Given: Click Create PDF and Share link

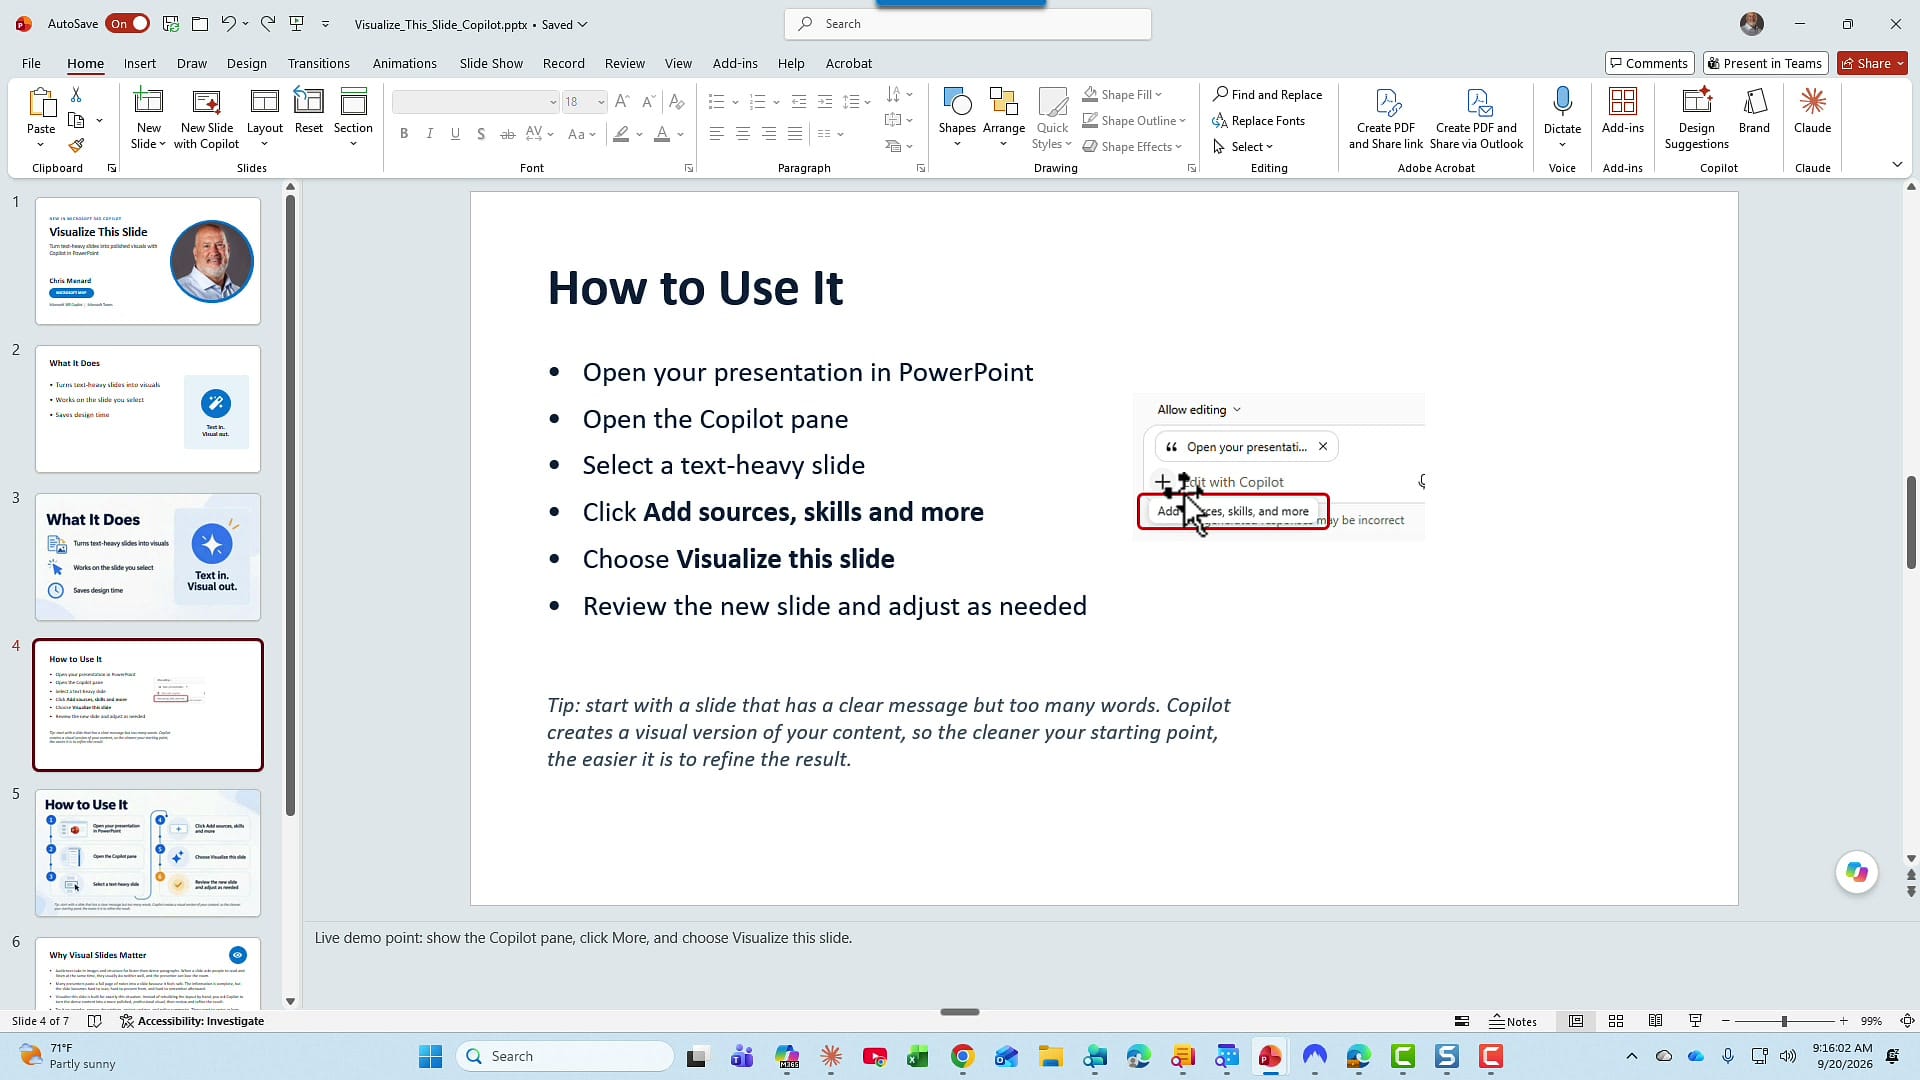Looking at the screenshot, I should pyautogui.click(x=1385, y=119).
